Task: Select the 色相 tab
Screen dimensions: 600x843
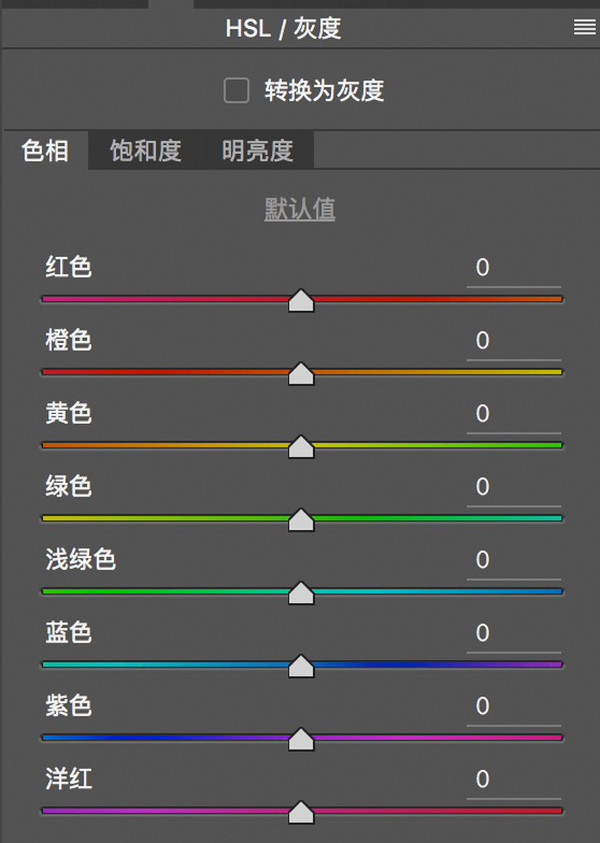Action: click(44, 151)
